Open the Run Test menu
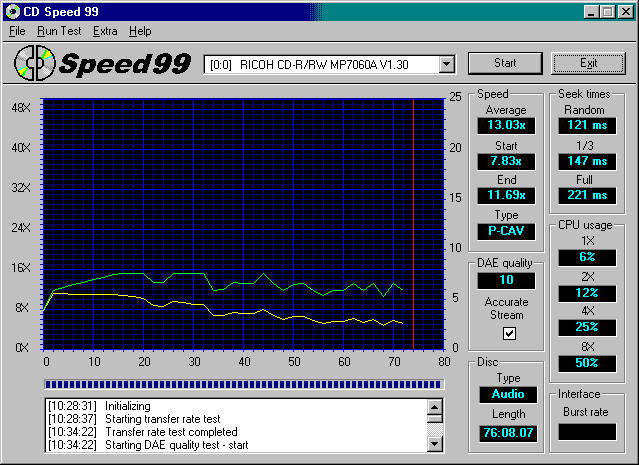Screen dimensions: 639x465 (59, 31)
